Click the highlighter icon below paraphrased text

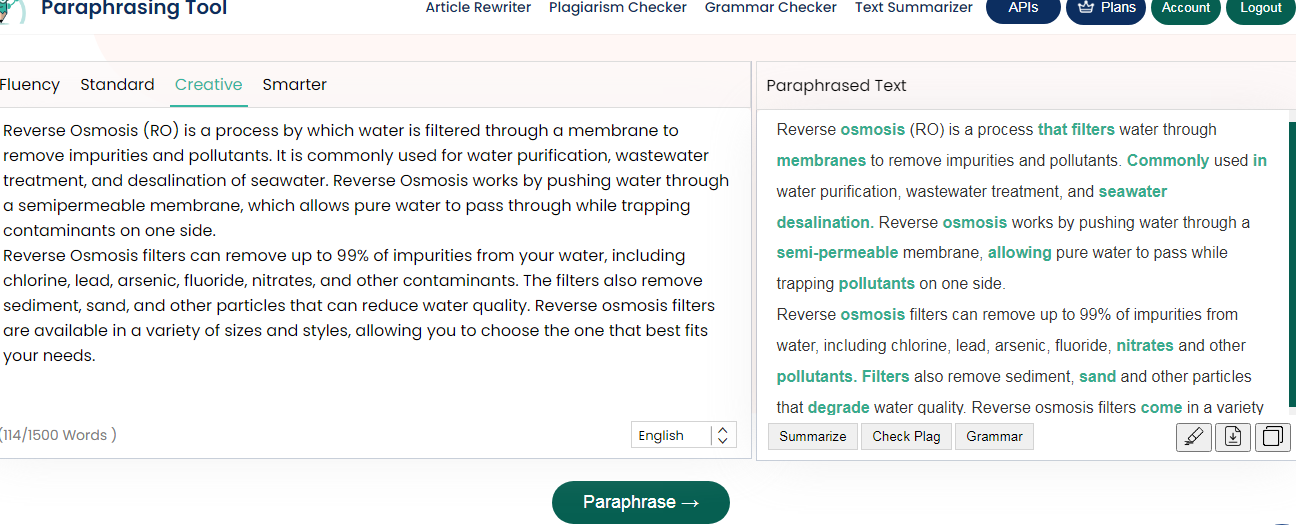[1194, 437]
